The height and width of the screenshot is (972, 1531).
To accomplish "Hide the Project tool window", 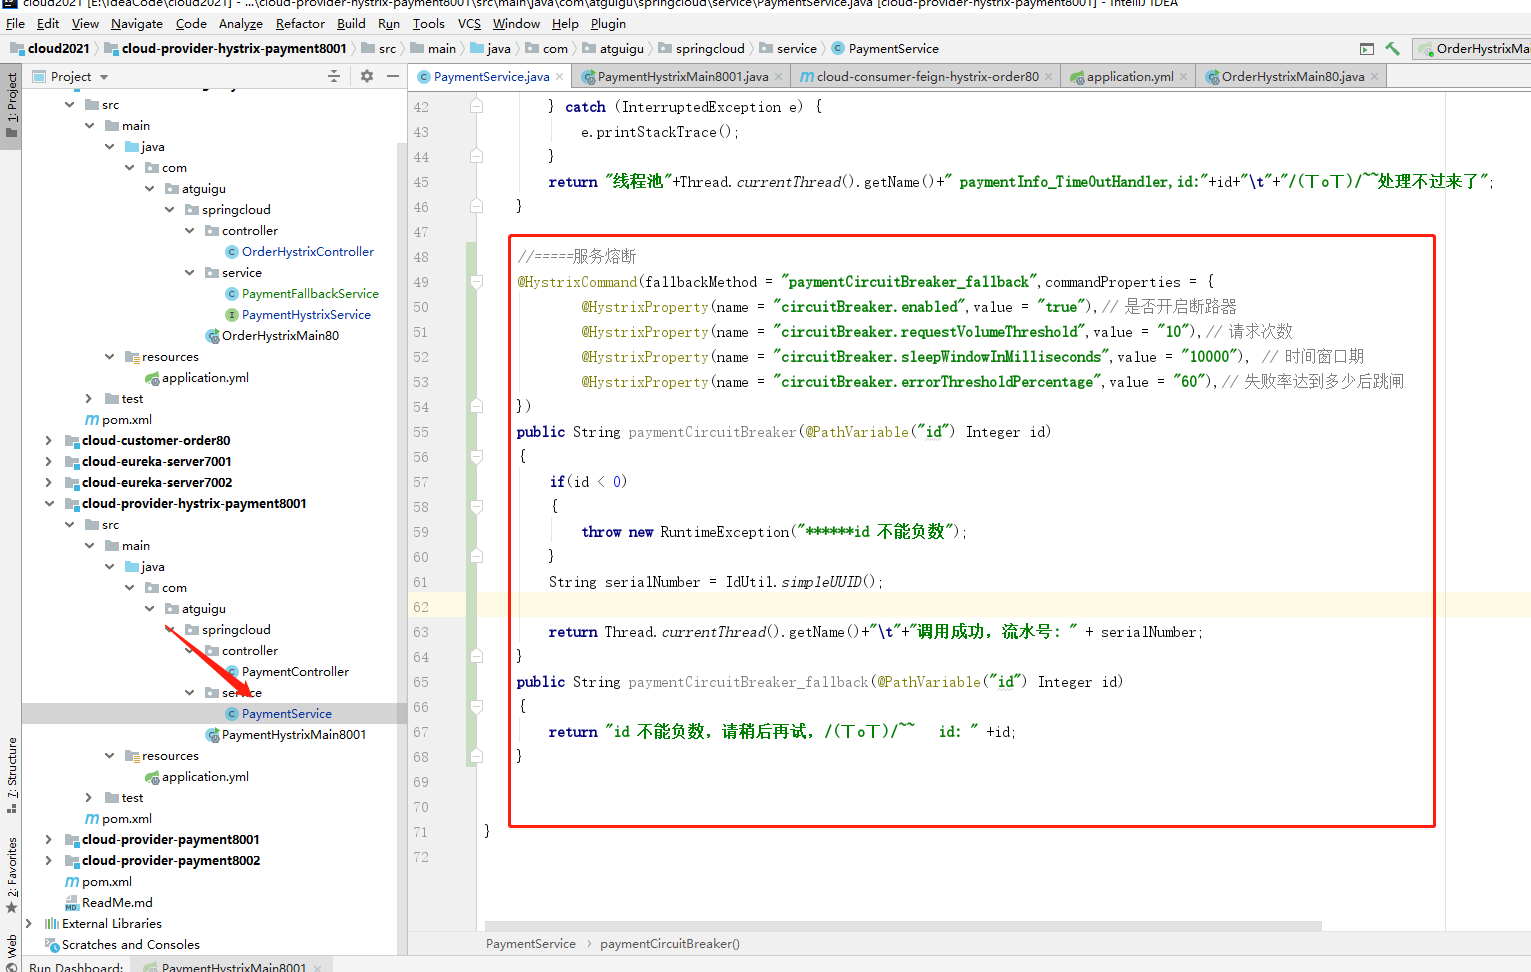I will pyautogui.click(x=393, y=76).
